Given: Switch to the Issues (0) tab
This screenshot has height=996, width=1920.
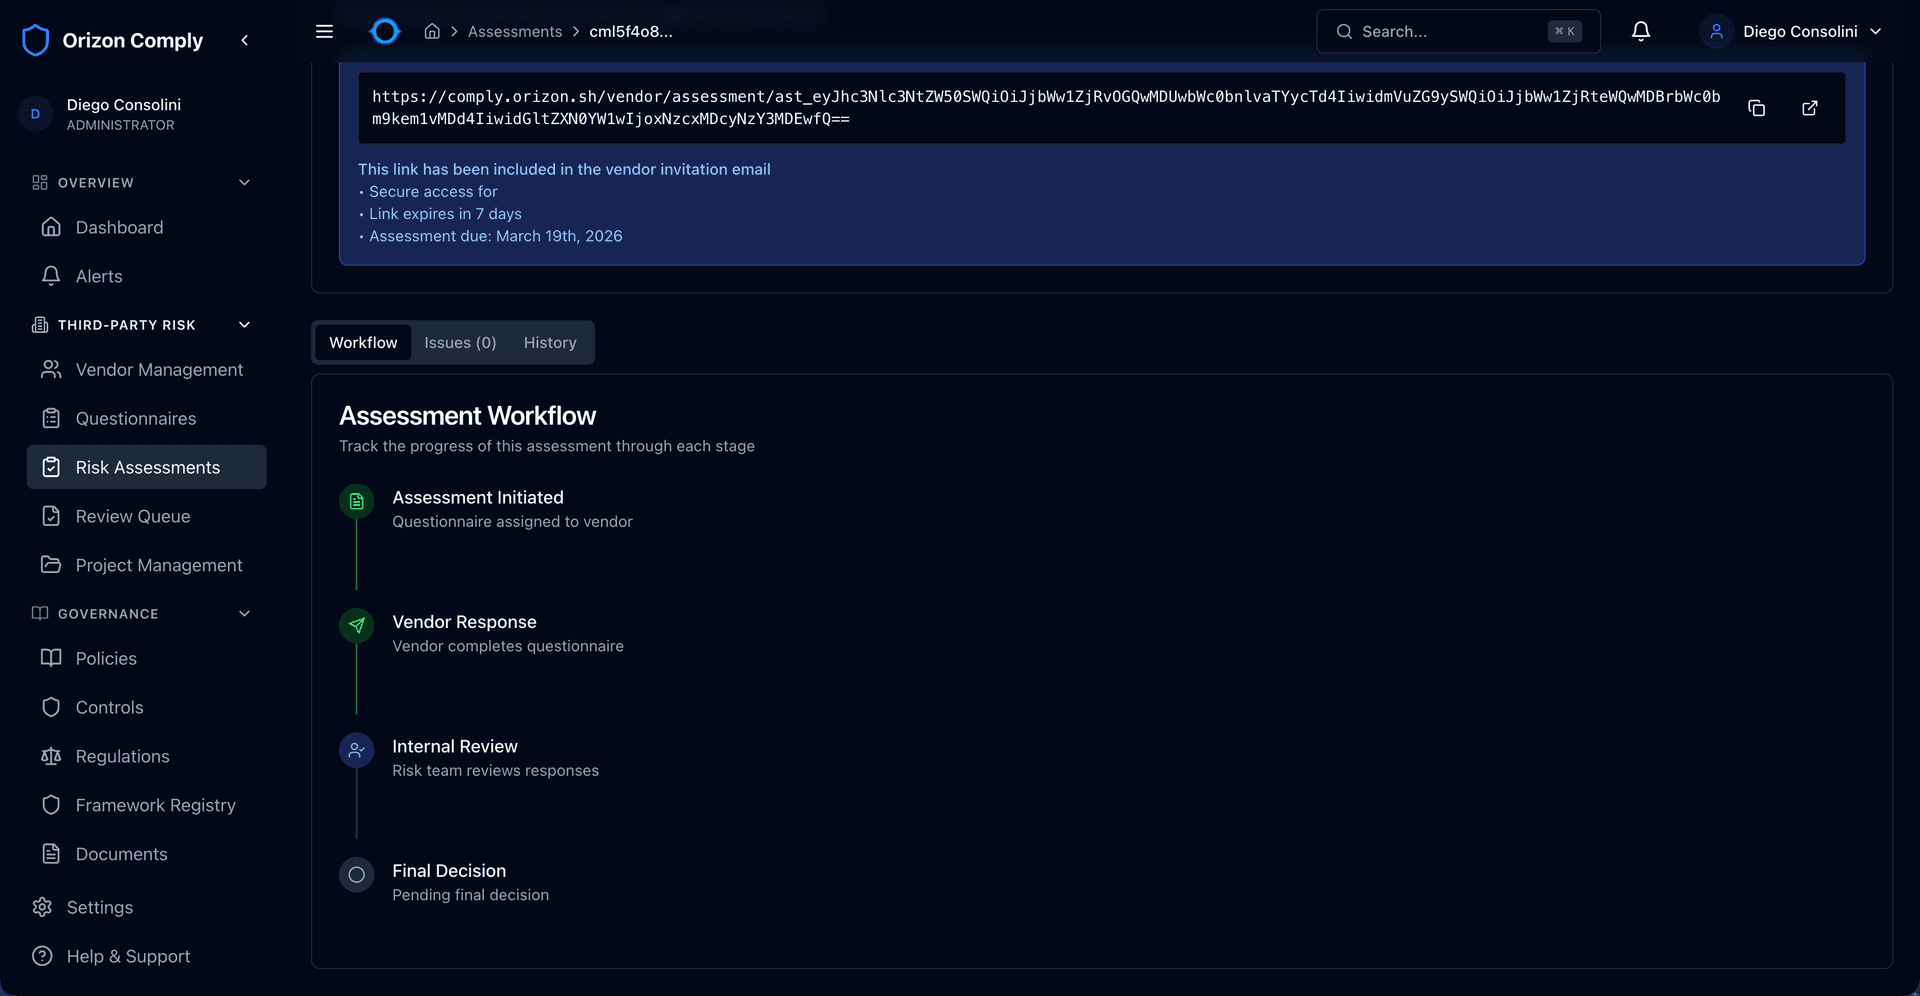Looking at the screenshot, I should click(x=460, y=343).
